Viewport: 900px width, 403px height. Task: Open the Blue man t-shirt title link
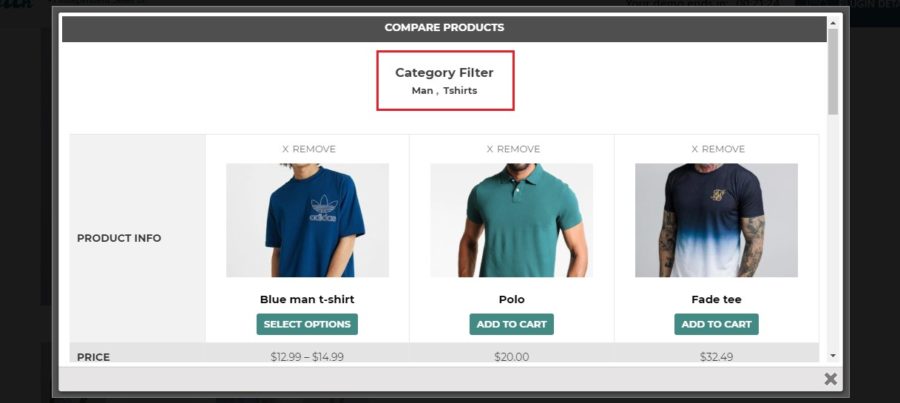click(x=307, y=299)
